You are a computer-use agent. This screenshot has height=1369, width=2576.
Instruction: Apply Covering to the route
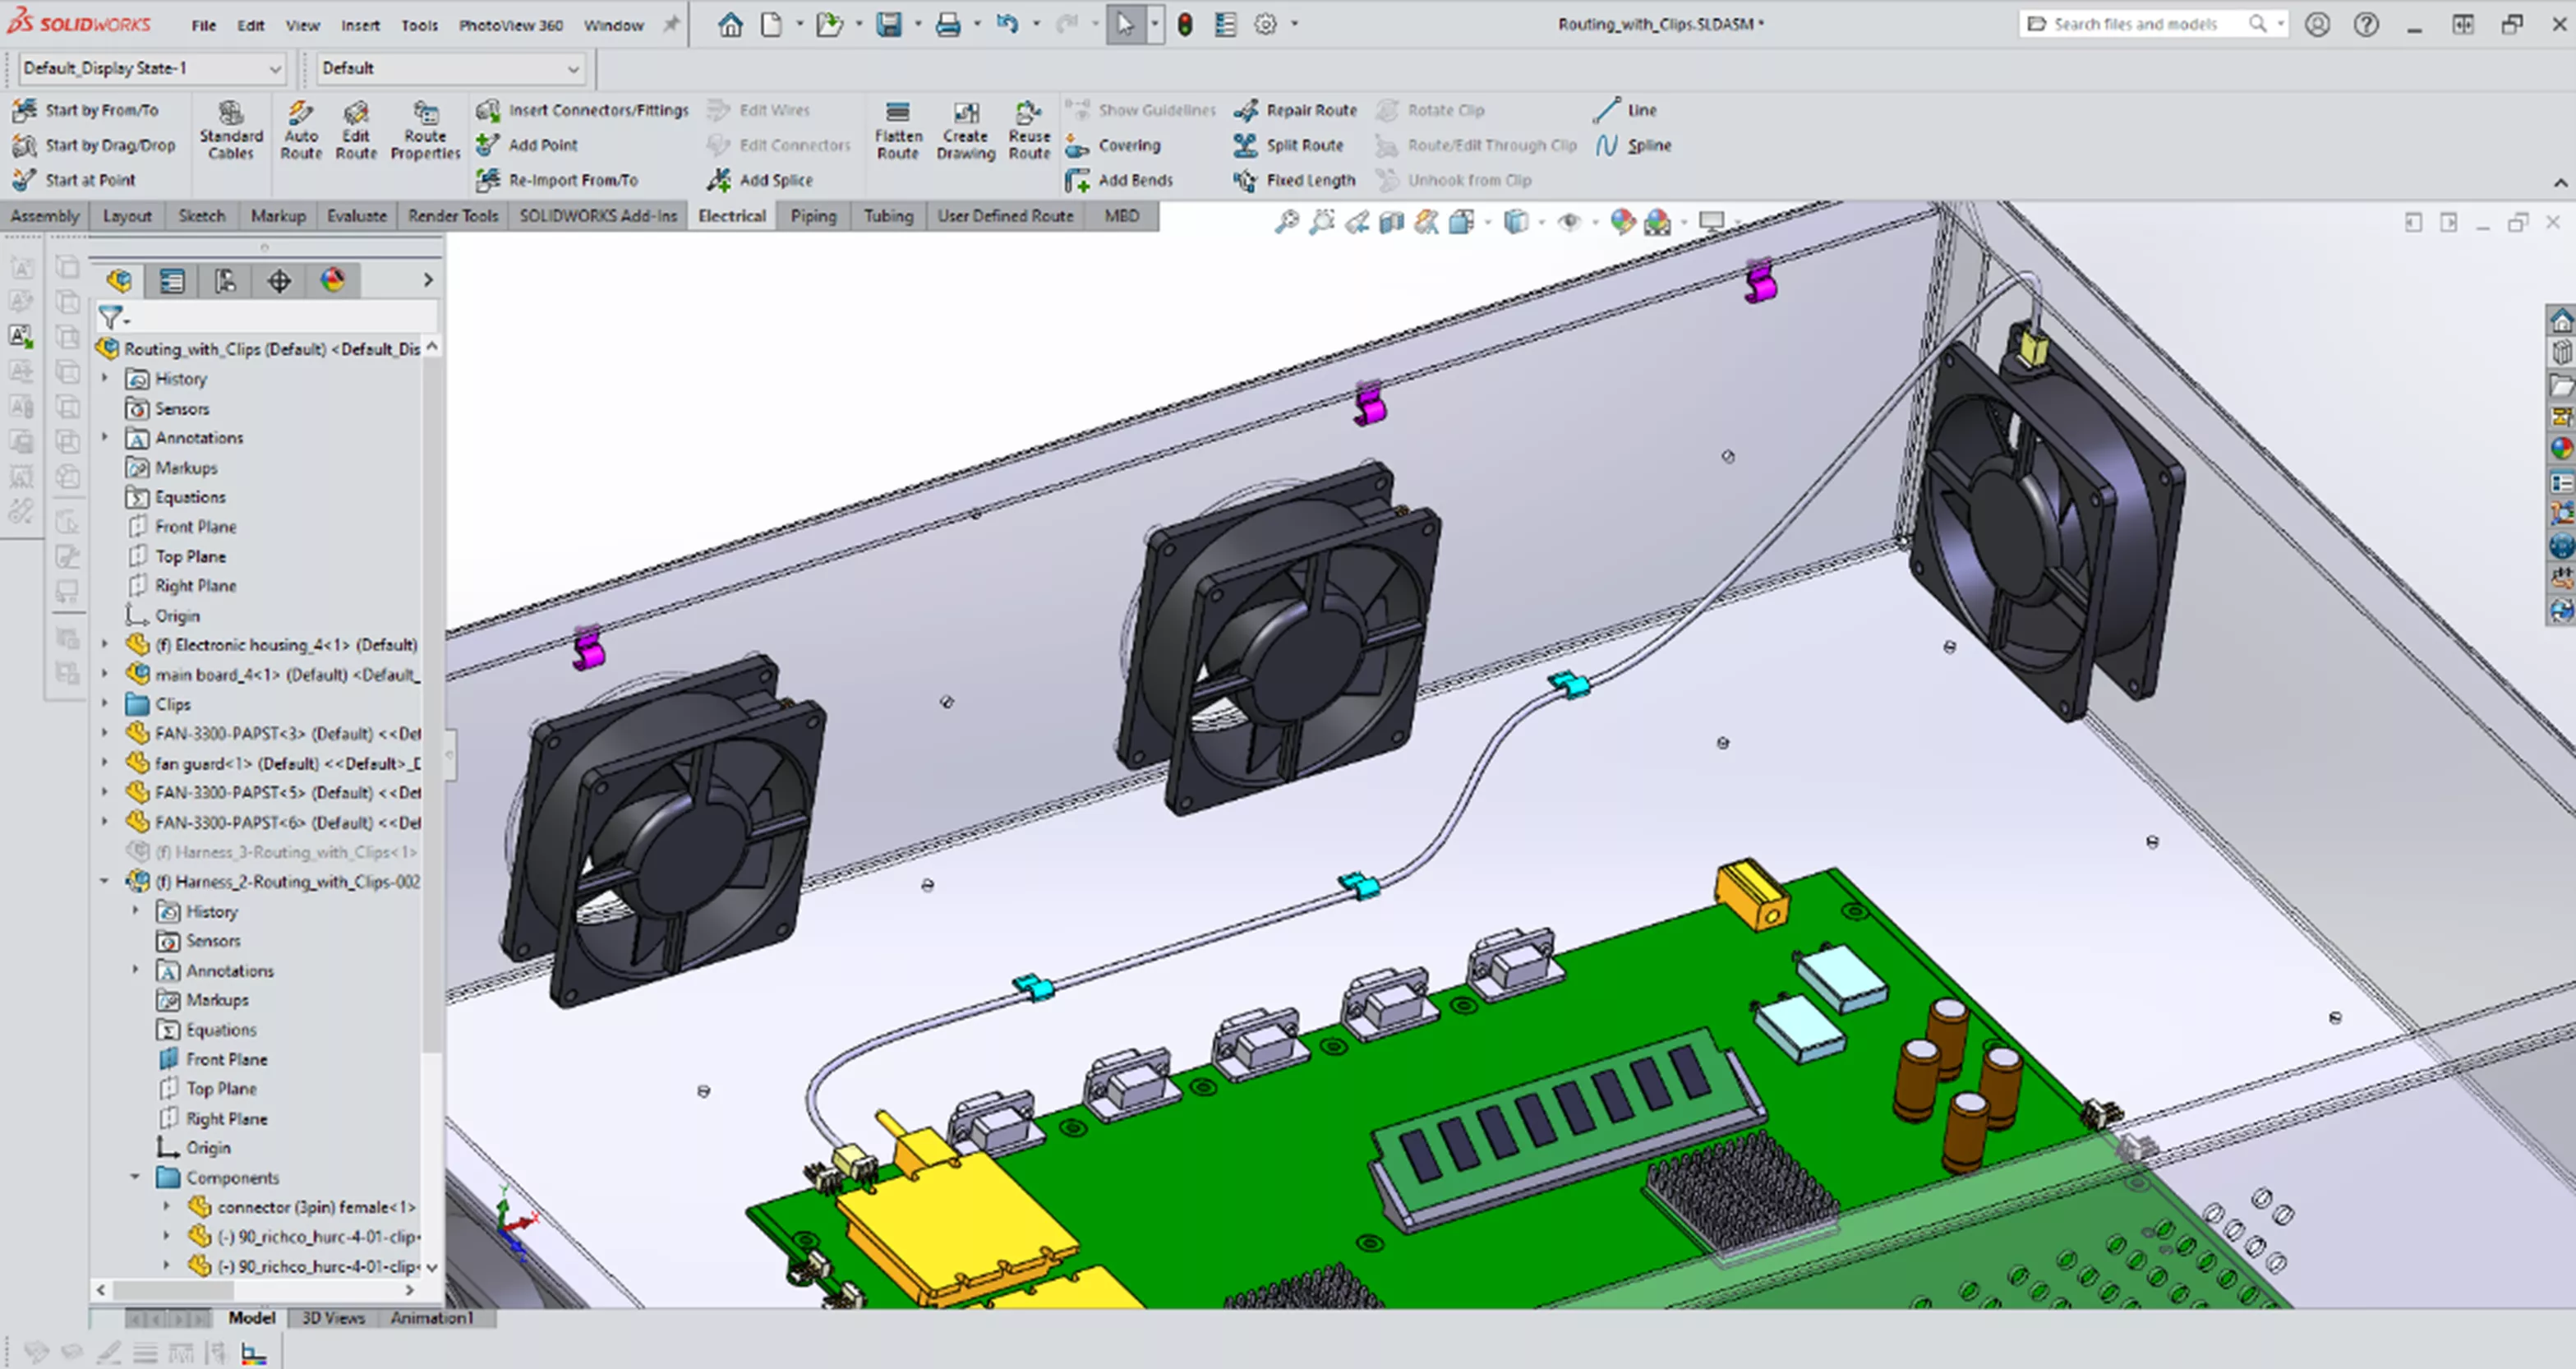point(1113,145)
